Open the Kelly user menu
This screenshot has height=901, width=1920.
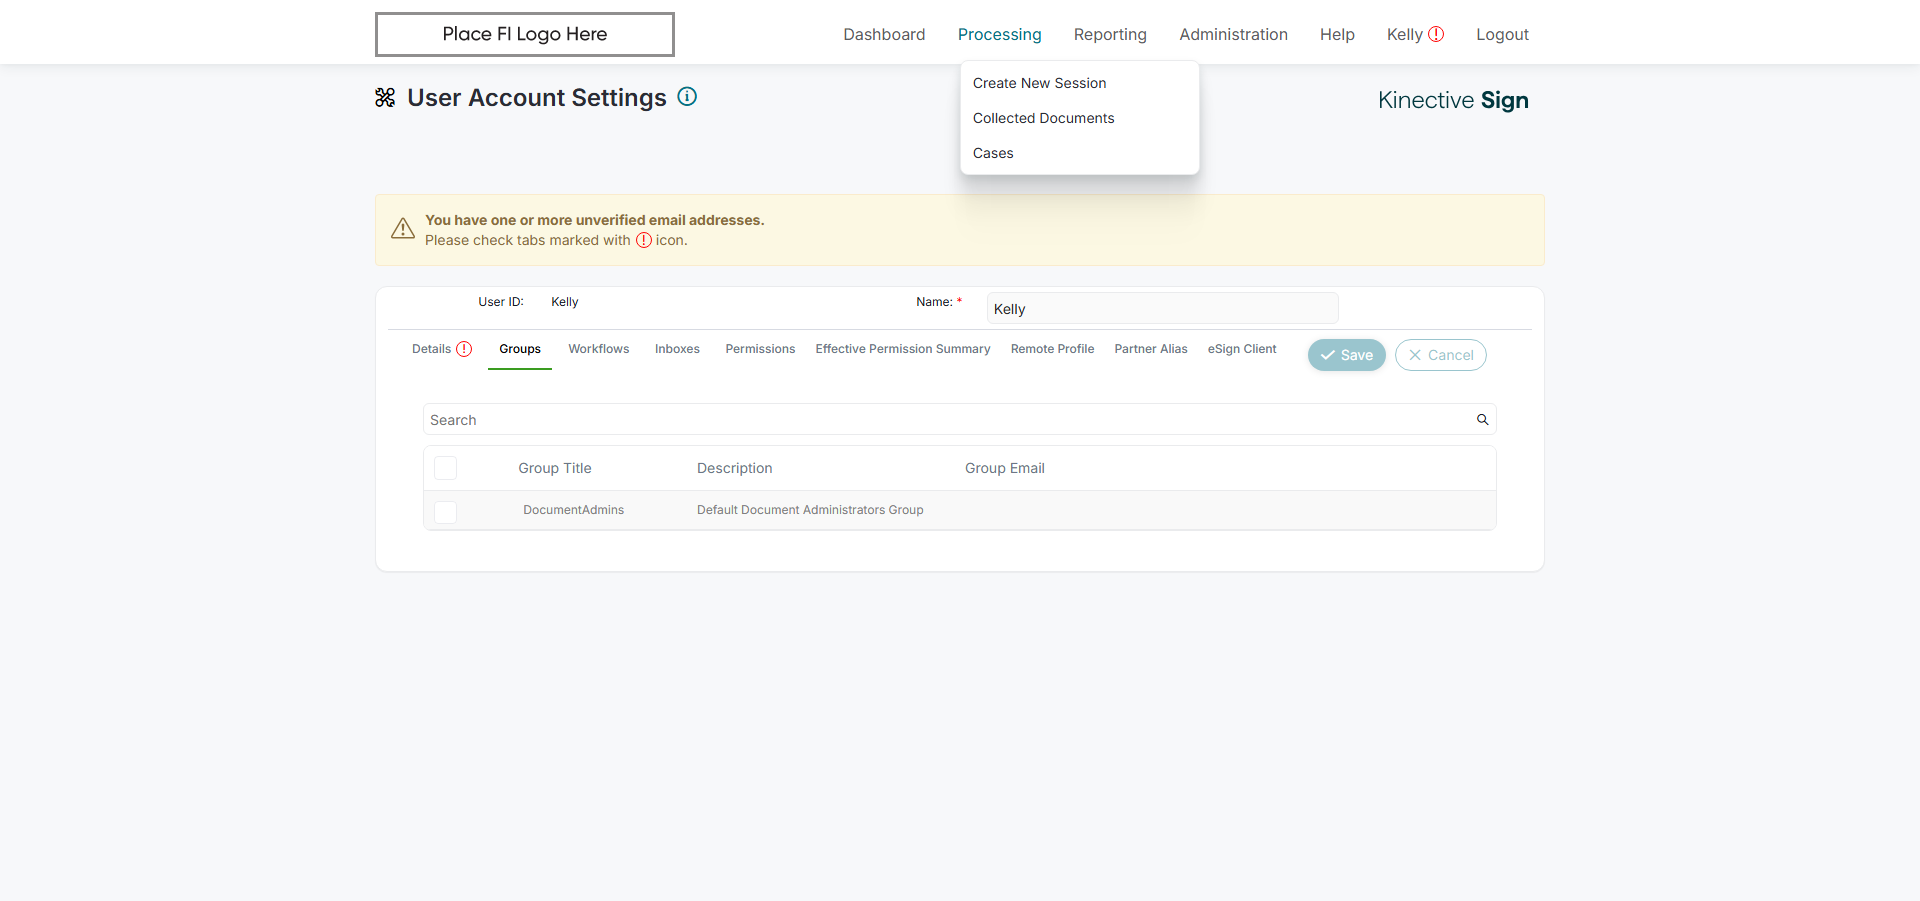click(x=1404, y=34)
